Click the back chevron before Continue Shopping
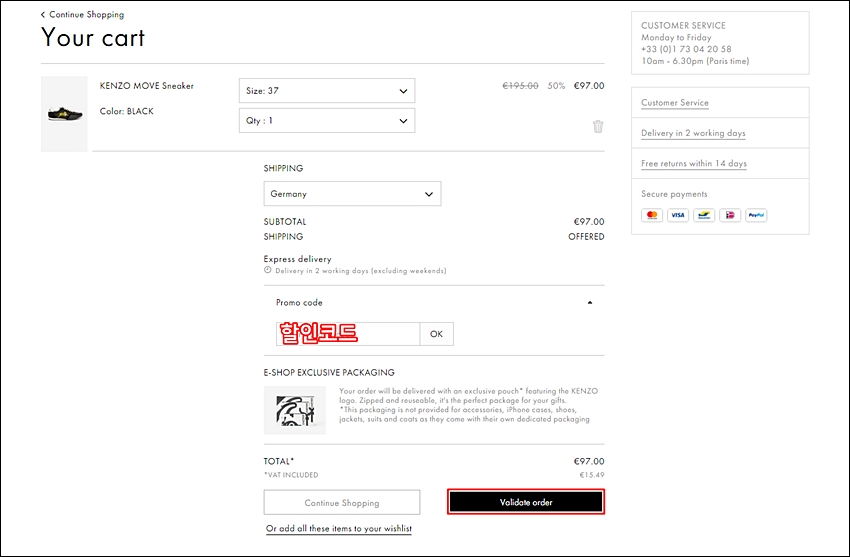Viewport: 850px width, 557px height. (x=43, y=15)
